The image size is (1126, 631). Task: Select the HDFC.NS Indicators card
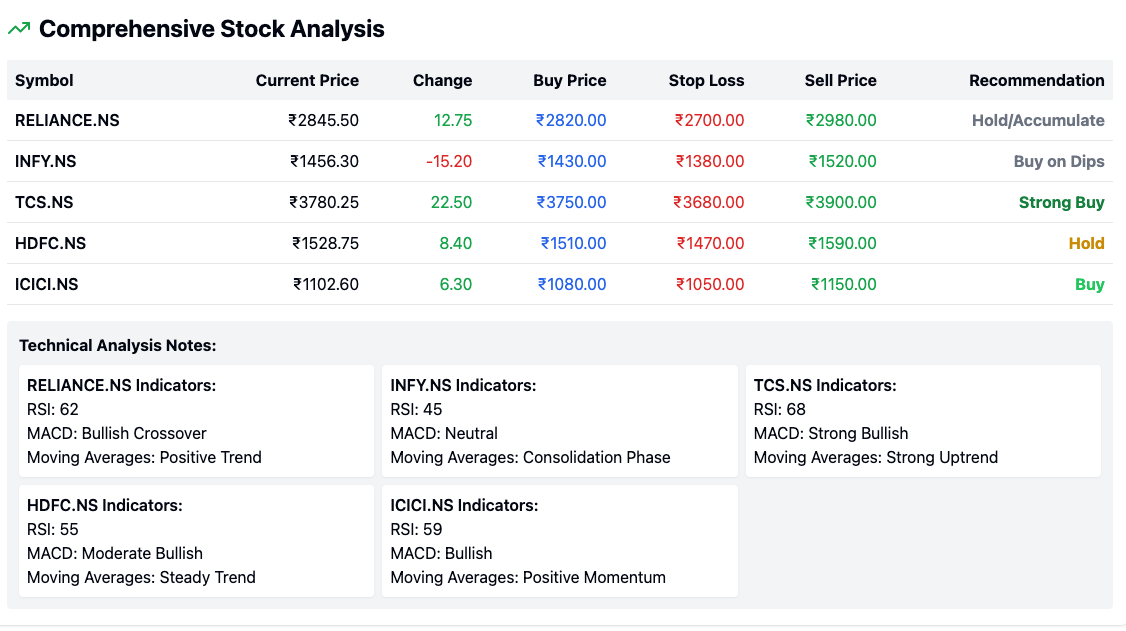pos(196,541)
